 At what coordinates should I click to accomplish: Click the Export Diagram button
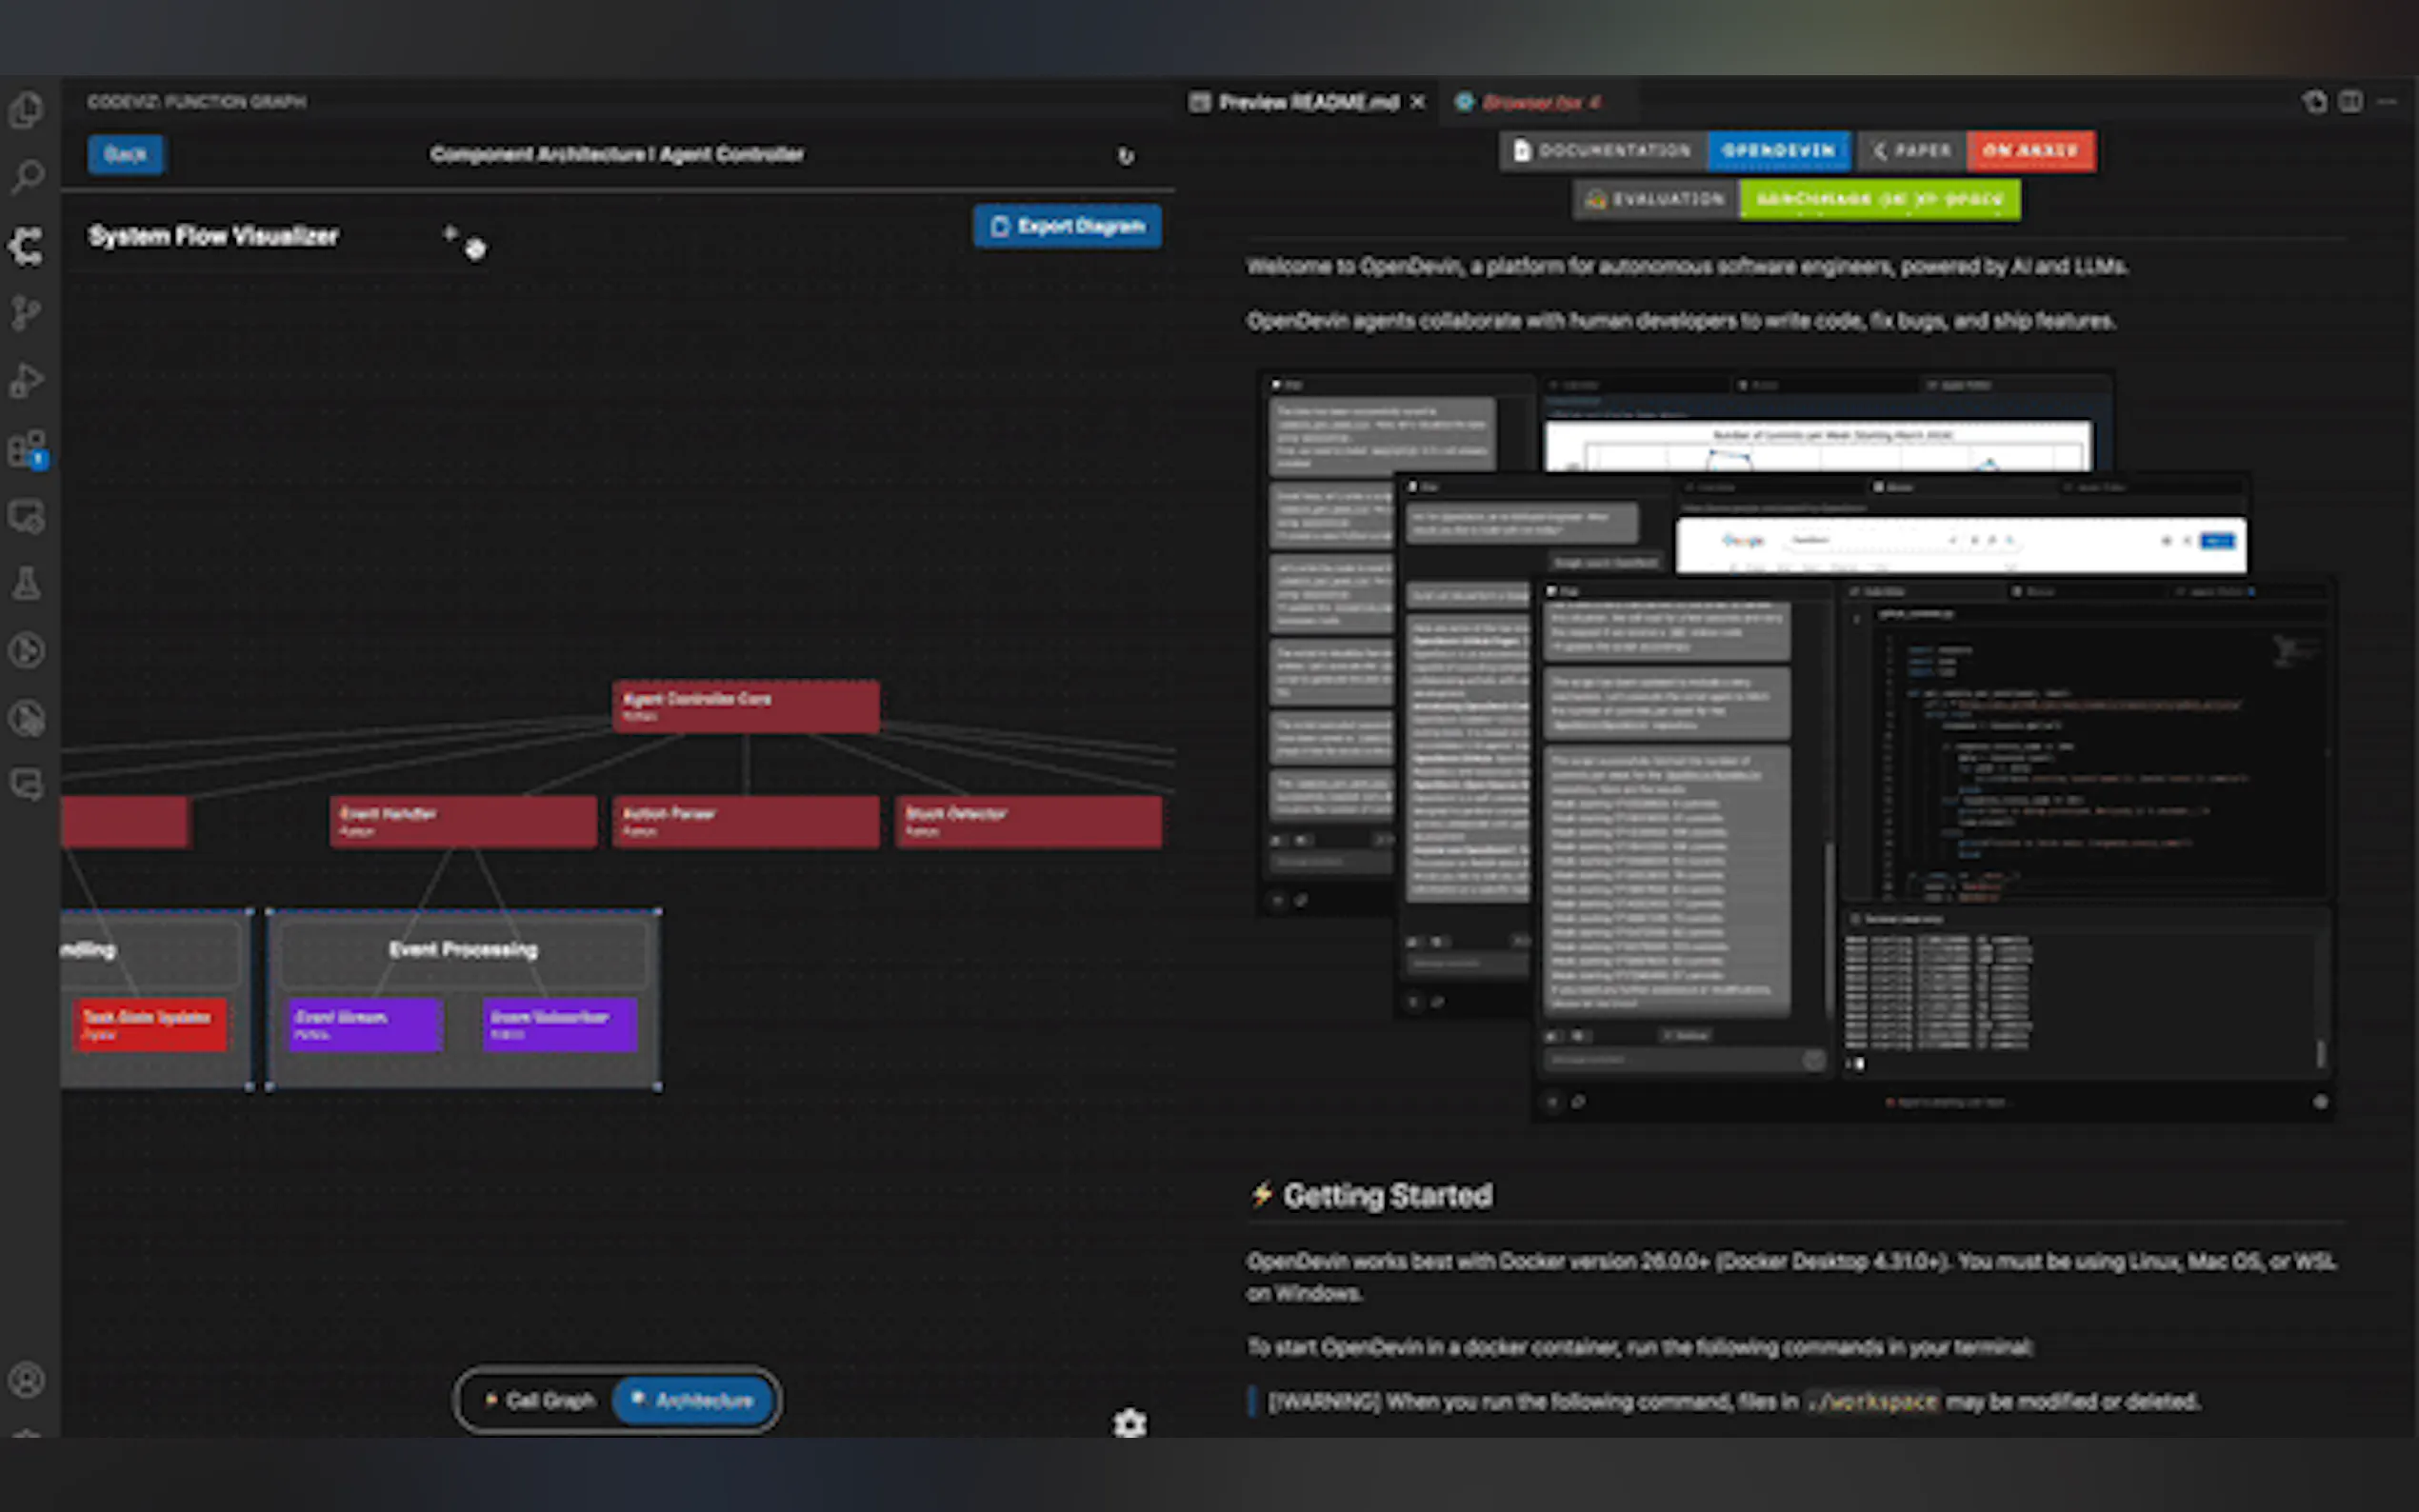click(1067, 226)
